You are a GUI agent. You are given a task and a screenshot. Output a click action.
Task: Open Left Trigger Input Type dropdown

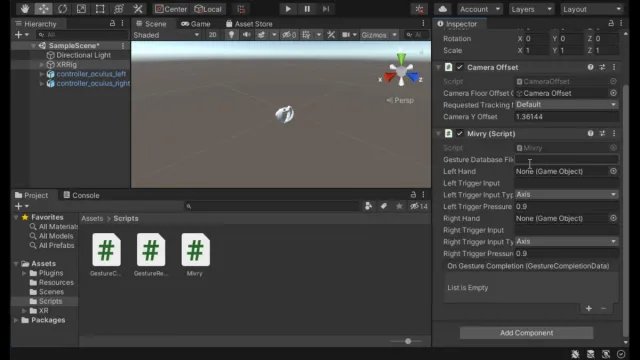click(566, 195)
